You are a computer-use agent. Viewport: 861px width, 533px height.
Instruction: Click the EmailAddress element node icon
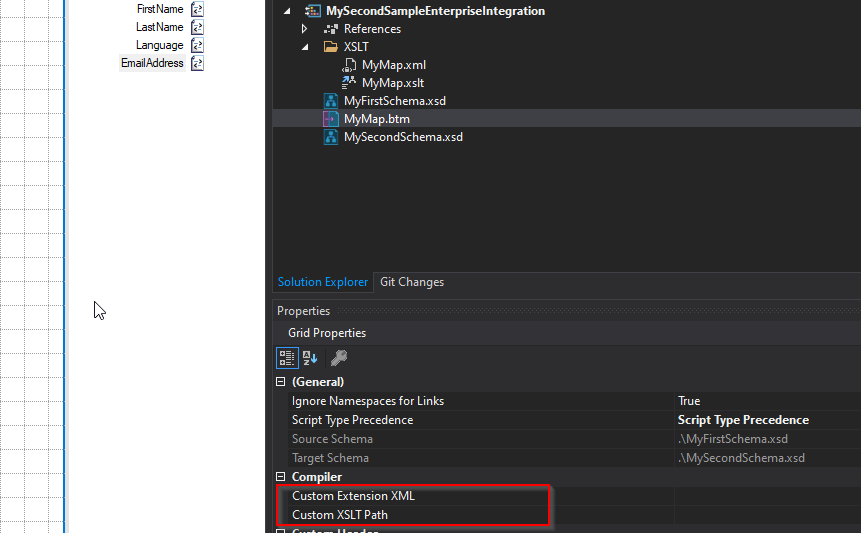click(198, 63)
